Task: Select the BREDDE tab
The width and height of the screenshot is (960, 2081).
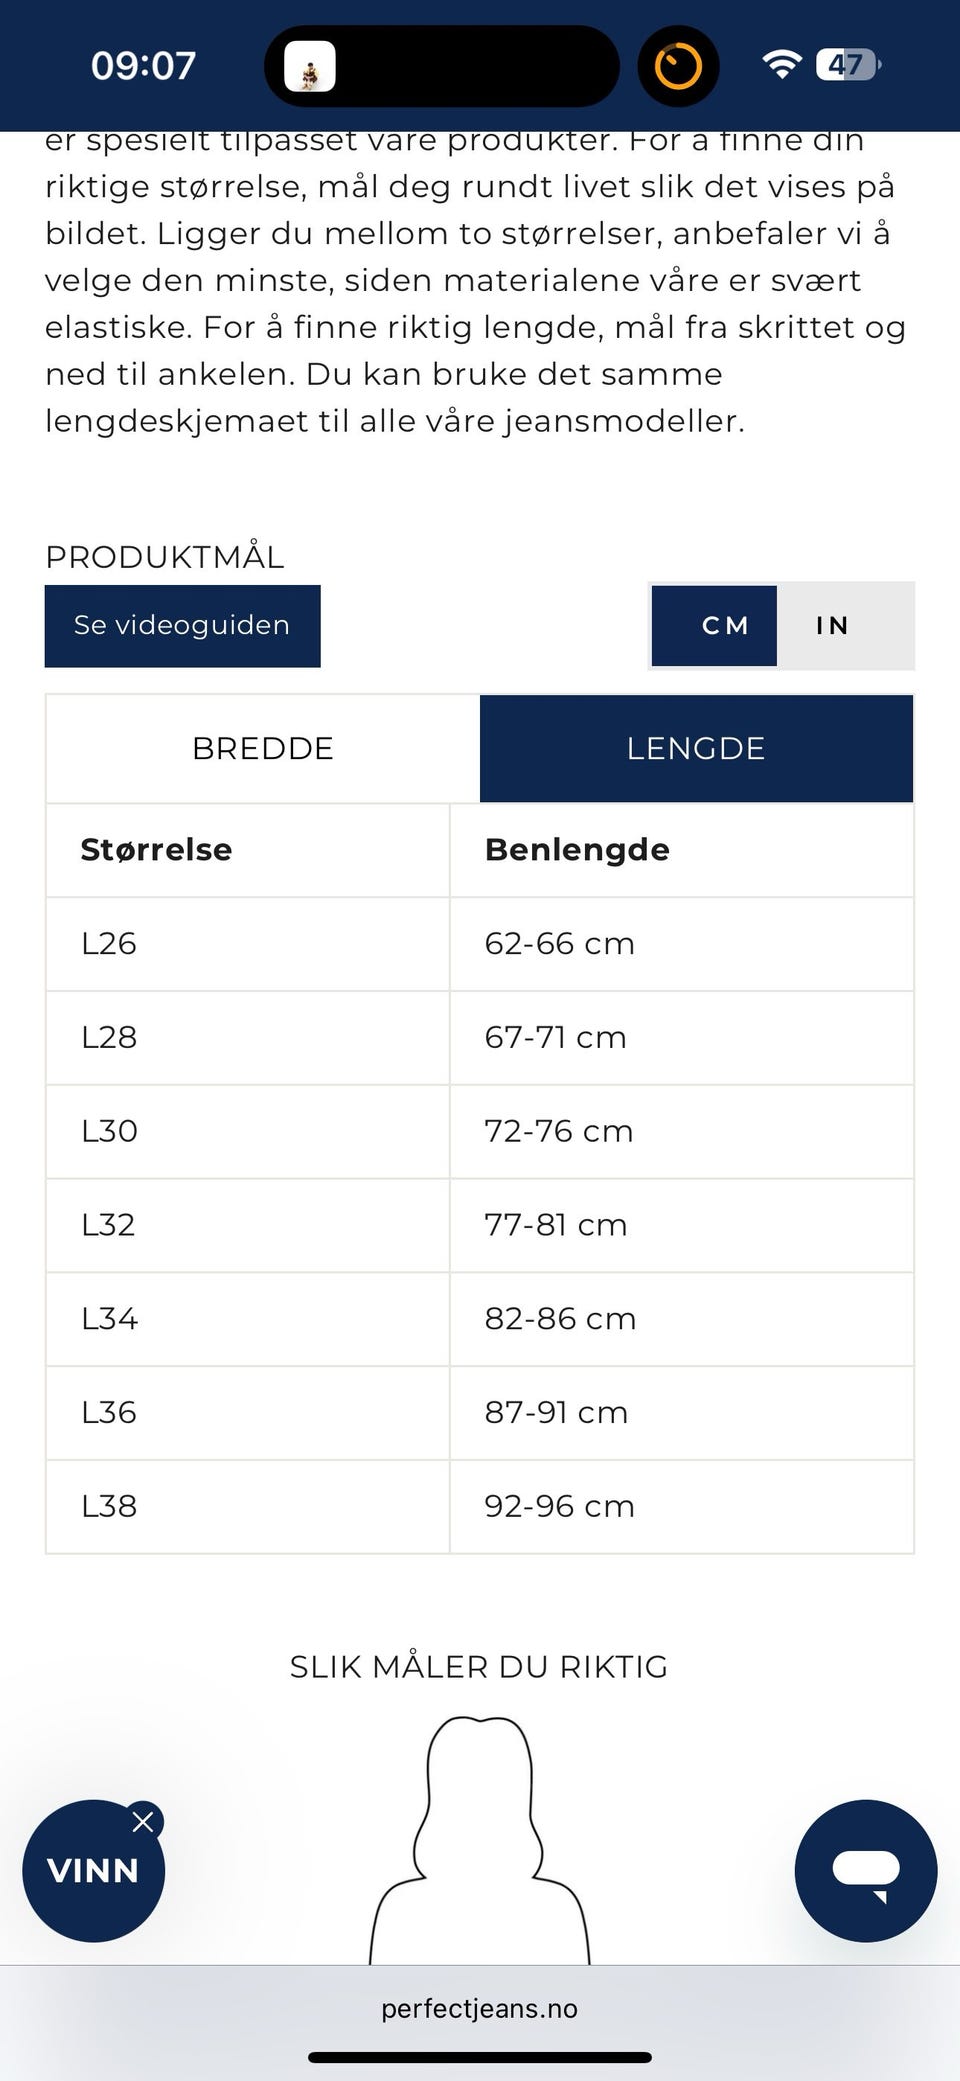Action: coord(263,747)
